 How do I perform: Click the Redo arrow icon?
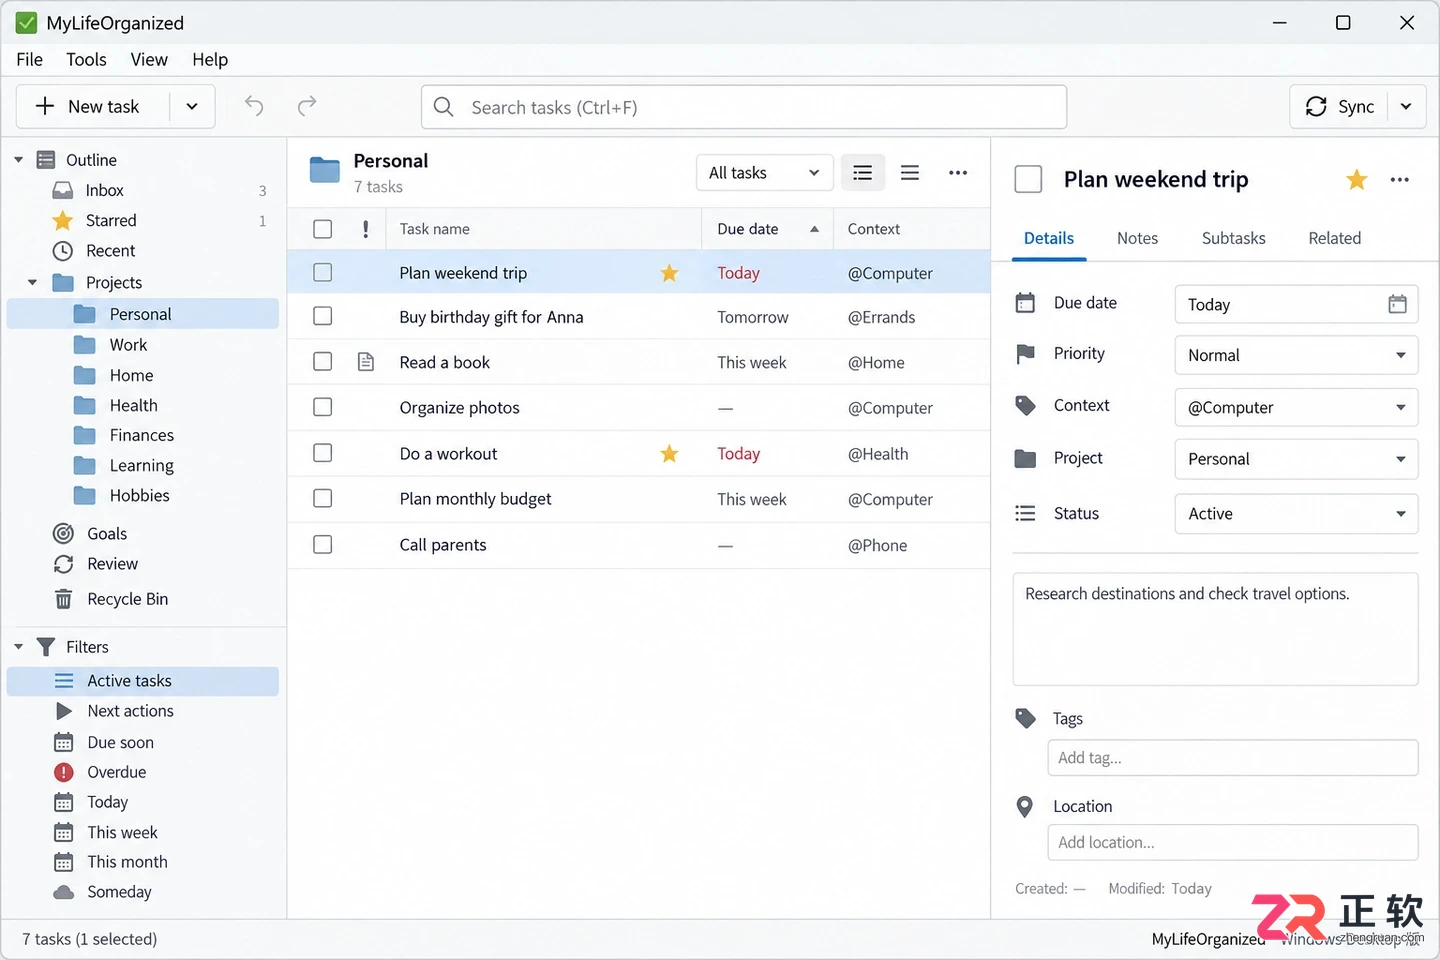307,106
